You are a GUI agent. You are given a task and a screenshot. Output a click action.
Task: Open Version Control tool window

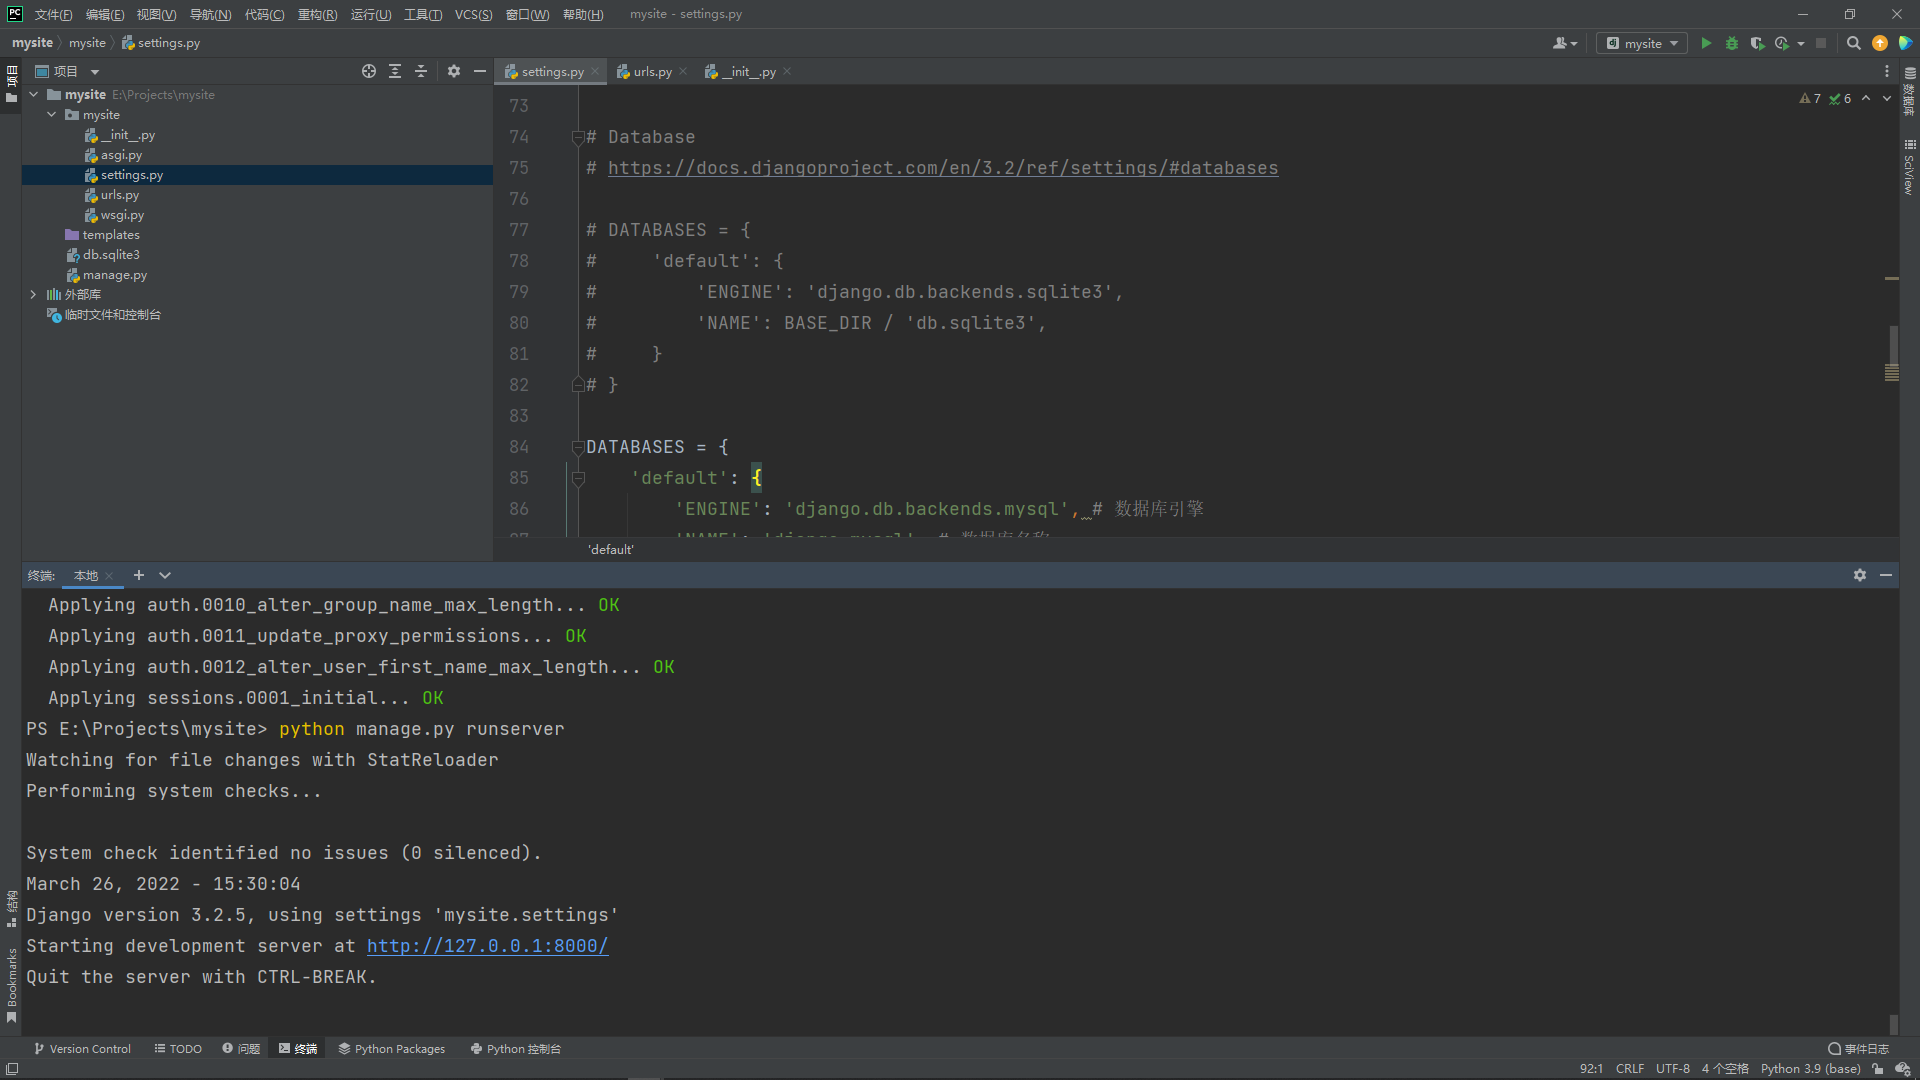(x=83, y=1049)
